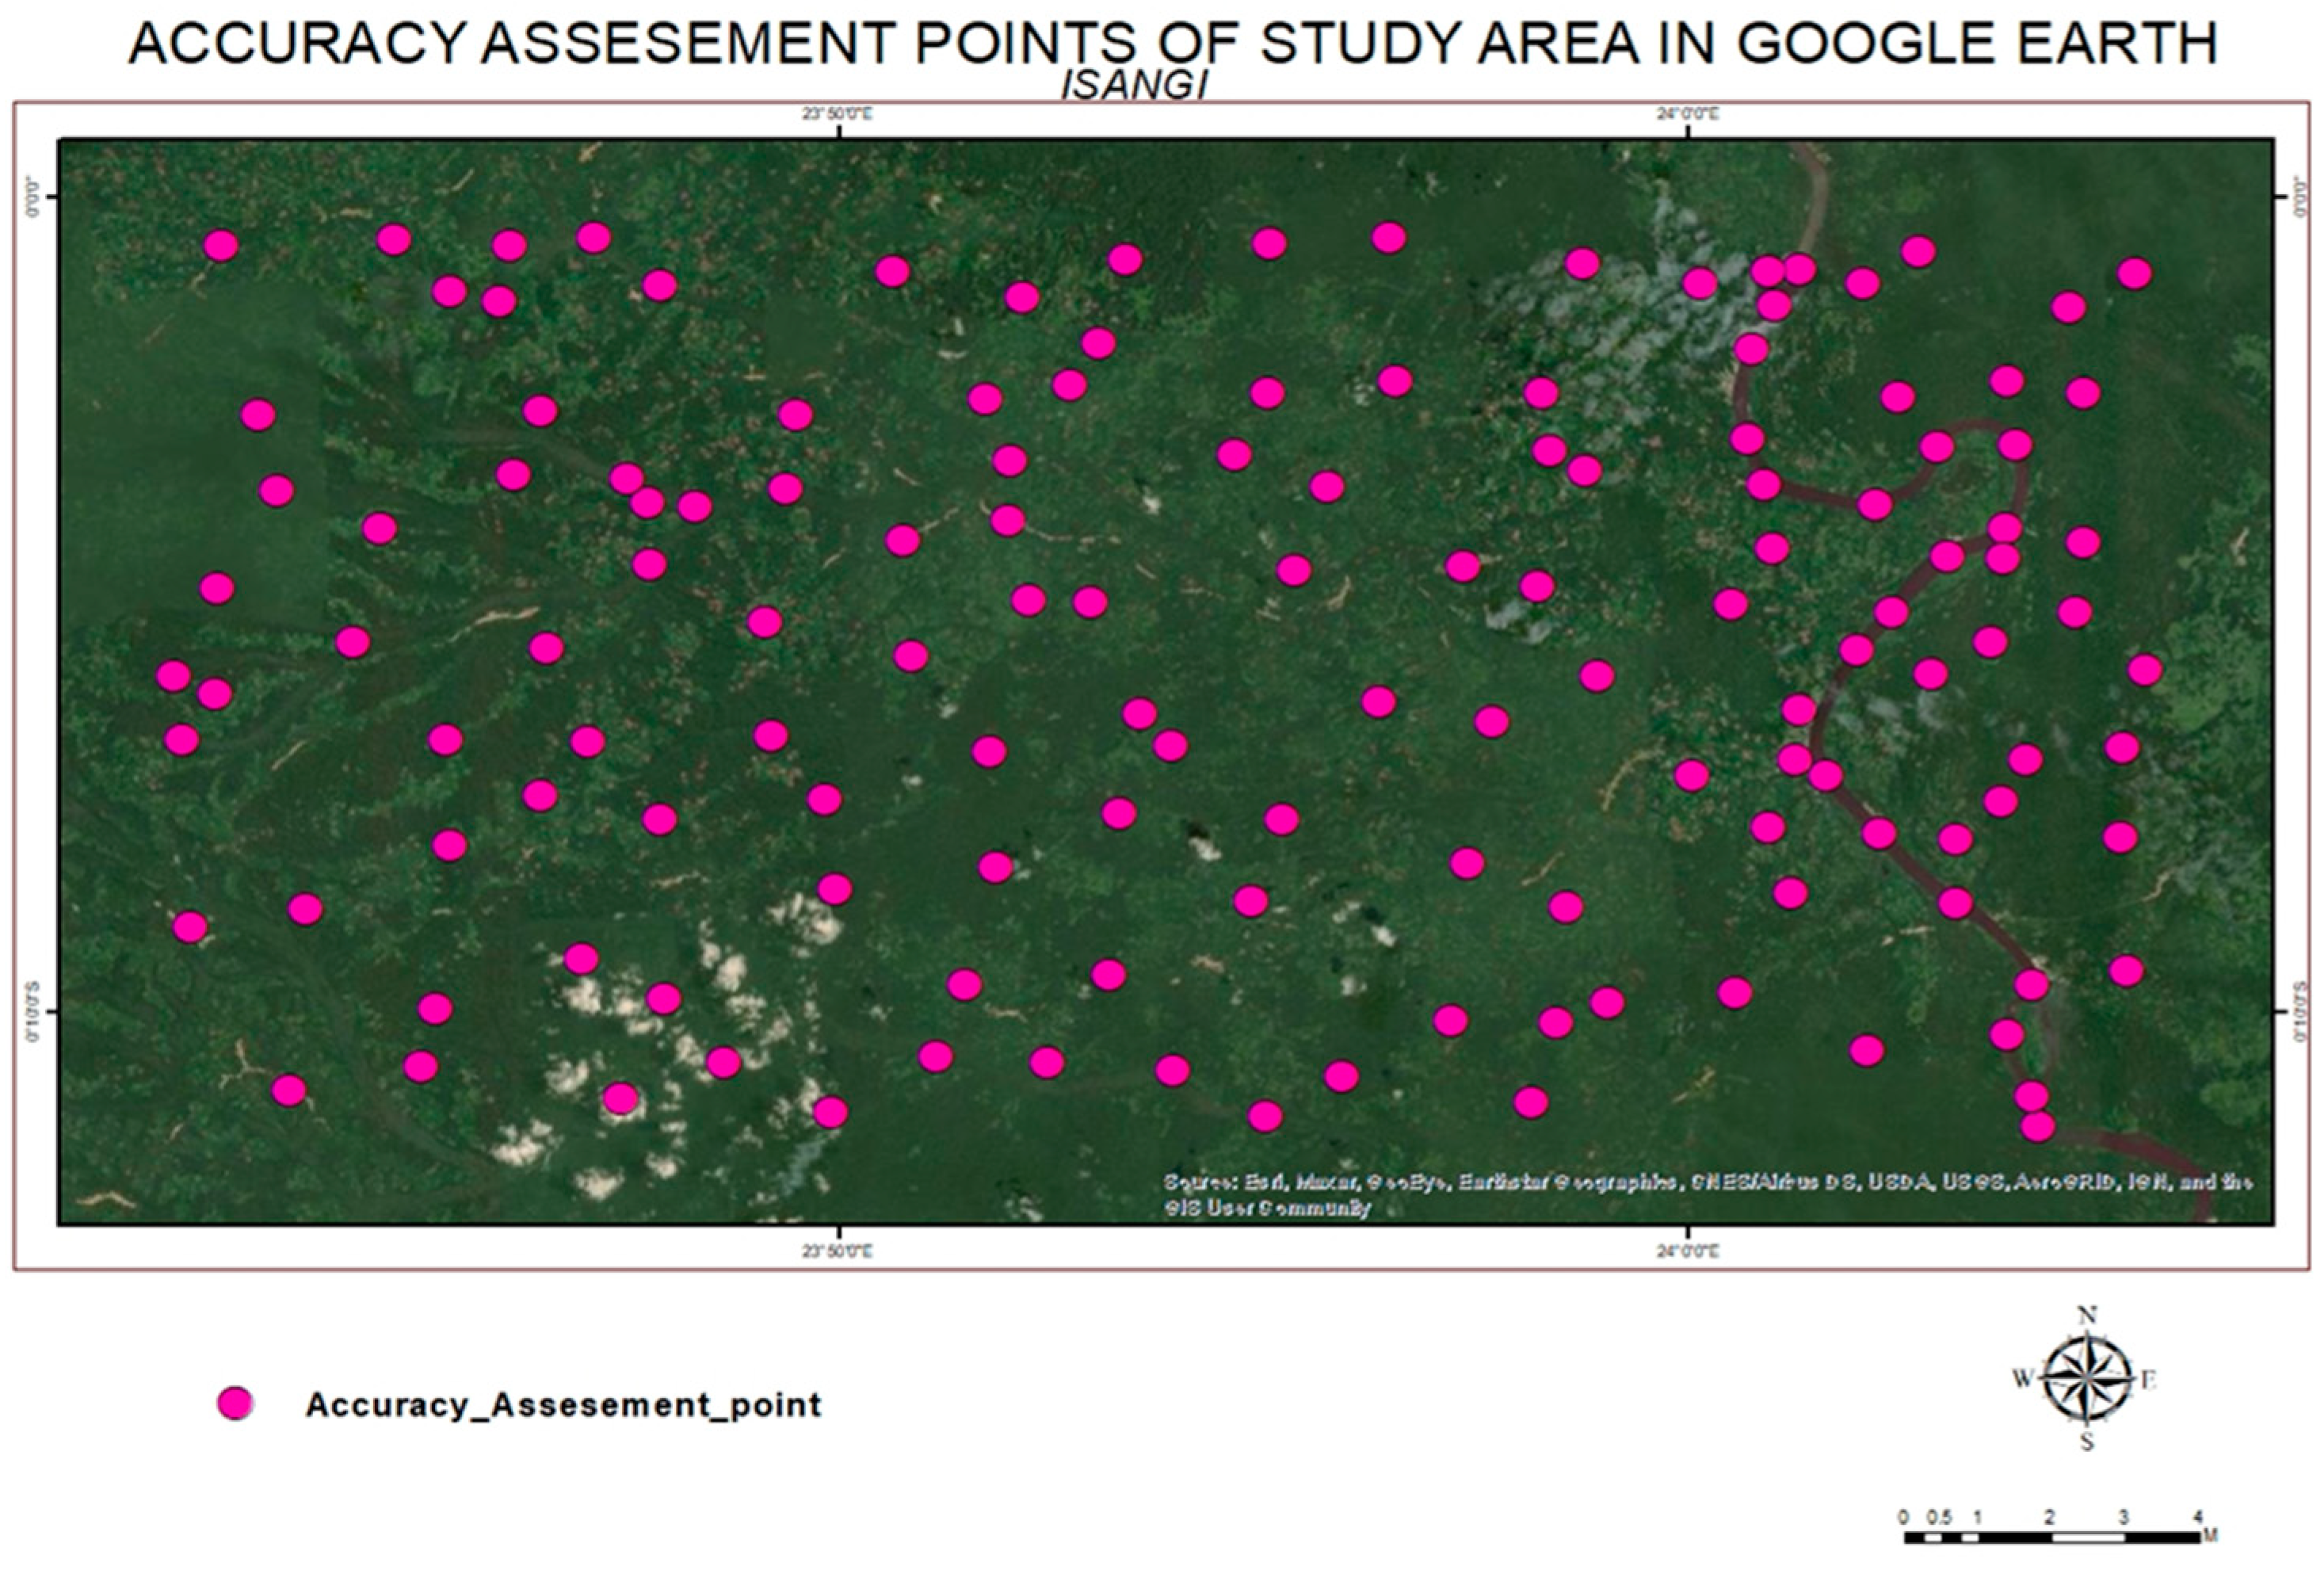Click the E letter beside compass

[2148, 1381]
